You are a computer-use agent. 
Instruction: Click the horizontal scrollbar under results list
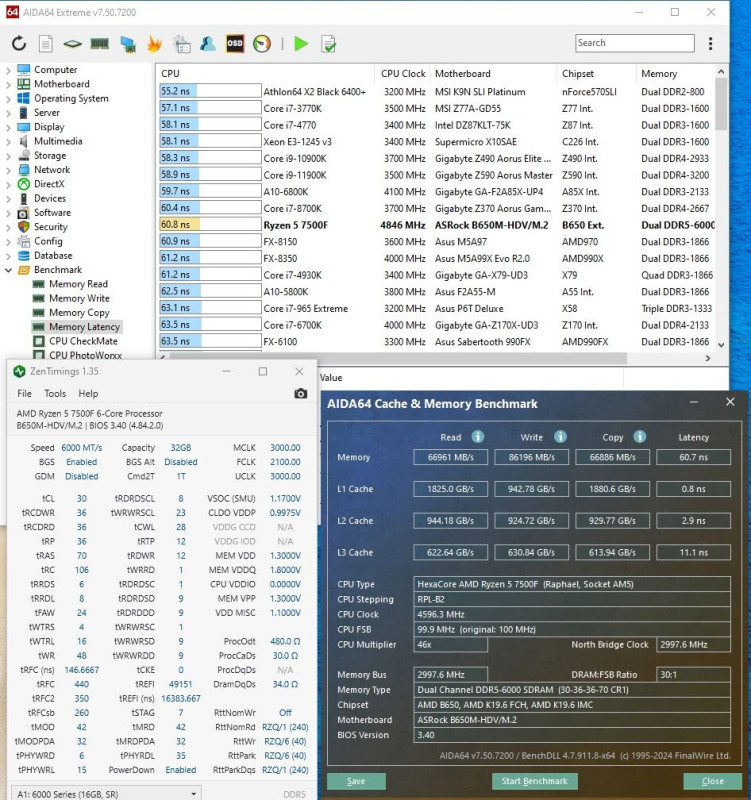pos(397,358)
